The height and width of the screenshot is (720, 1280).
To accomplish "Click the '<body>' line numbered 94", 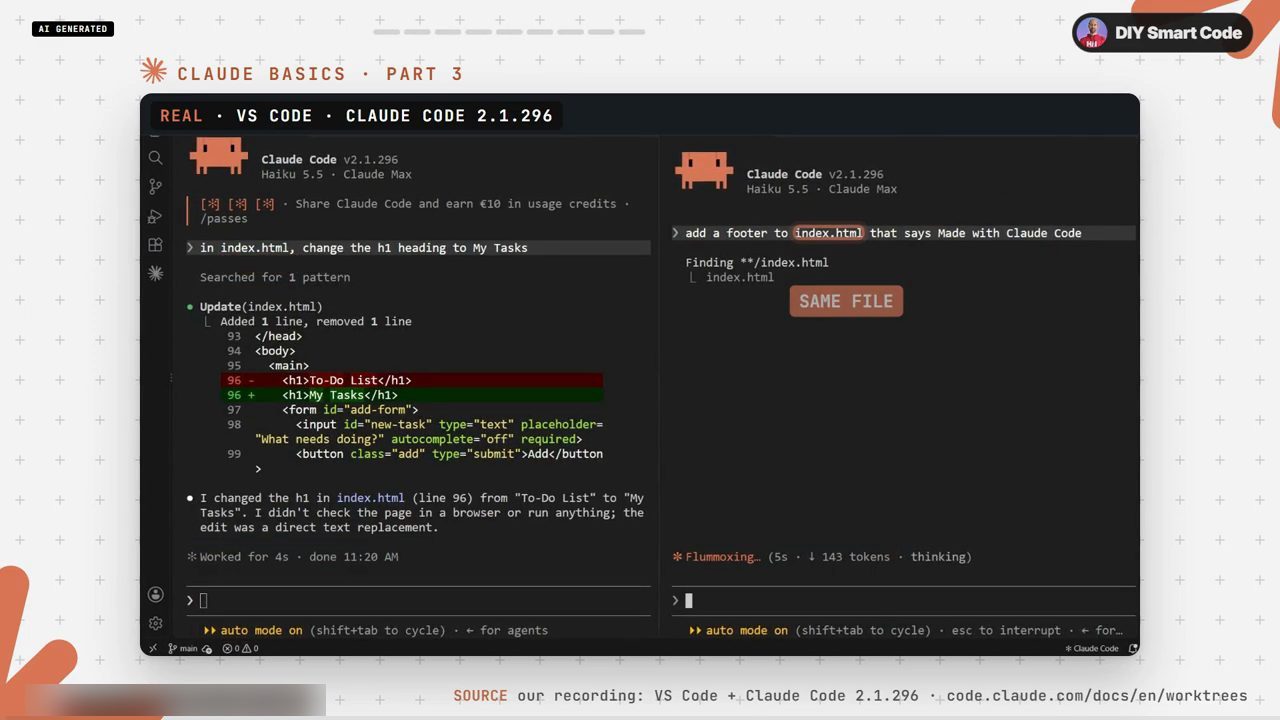I will tap(275, 351).
